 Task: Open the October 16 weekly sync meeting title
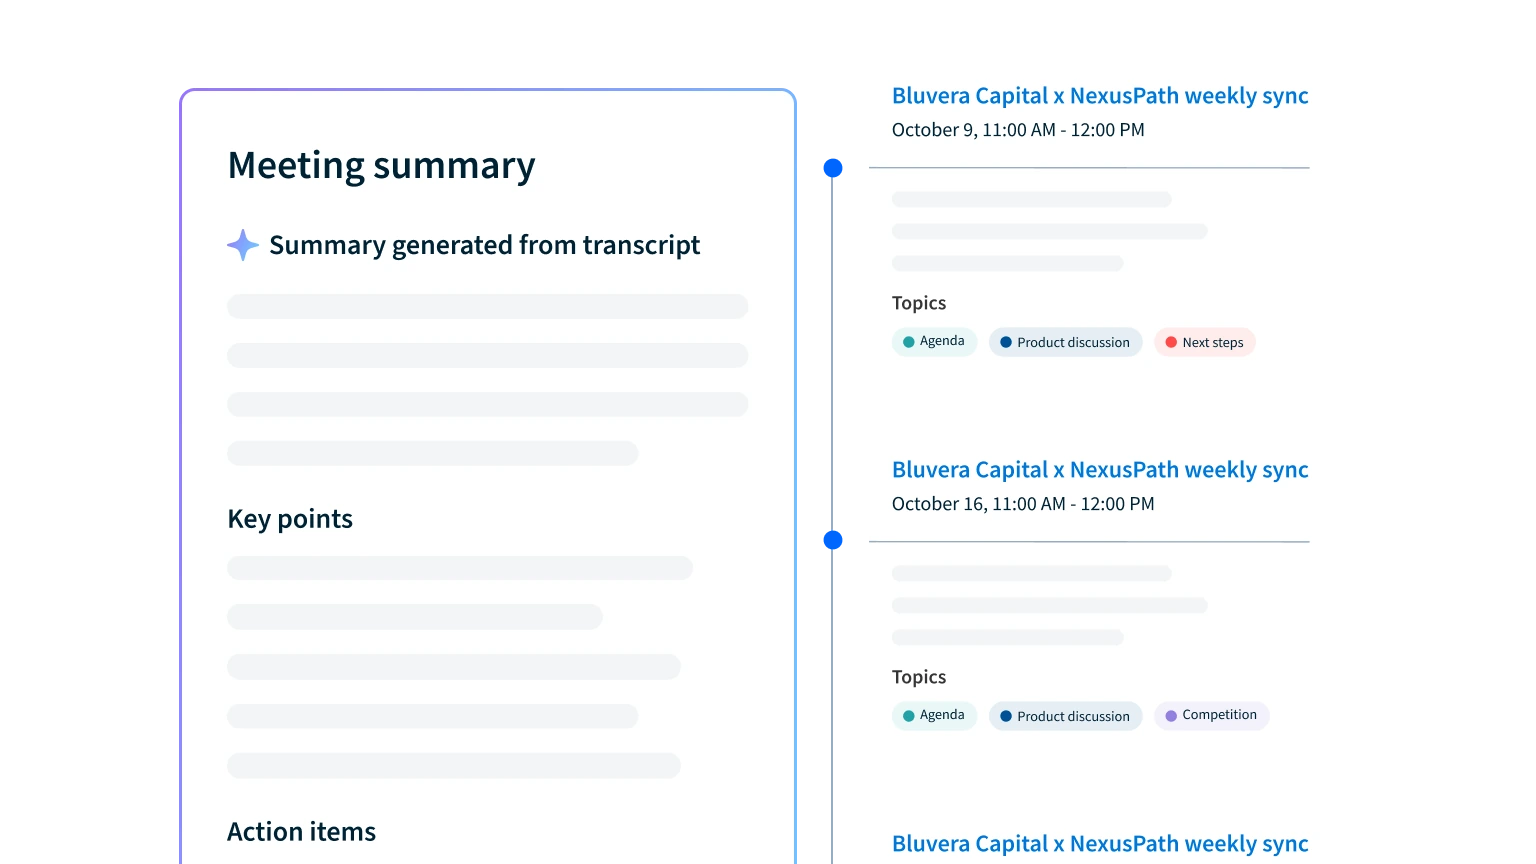pos(1099,470)
